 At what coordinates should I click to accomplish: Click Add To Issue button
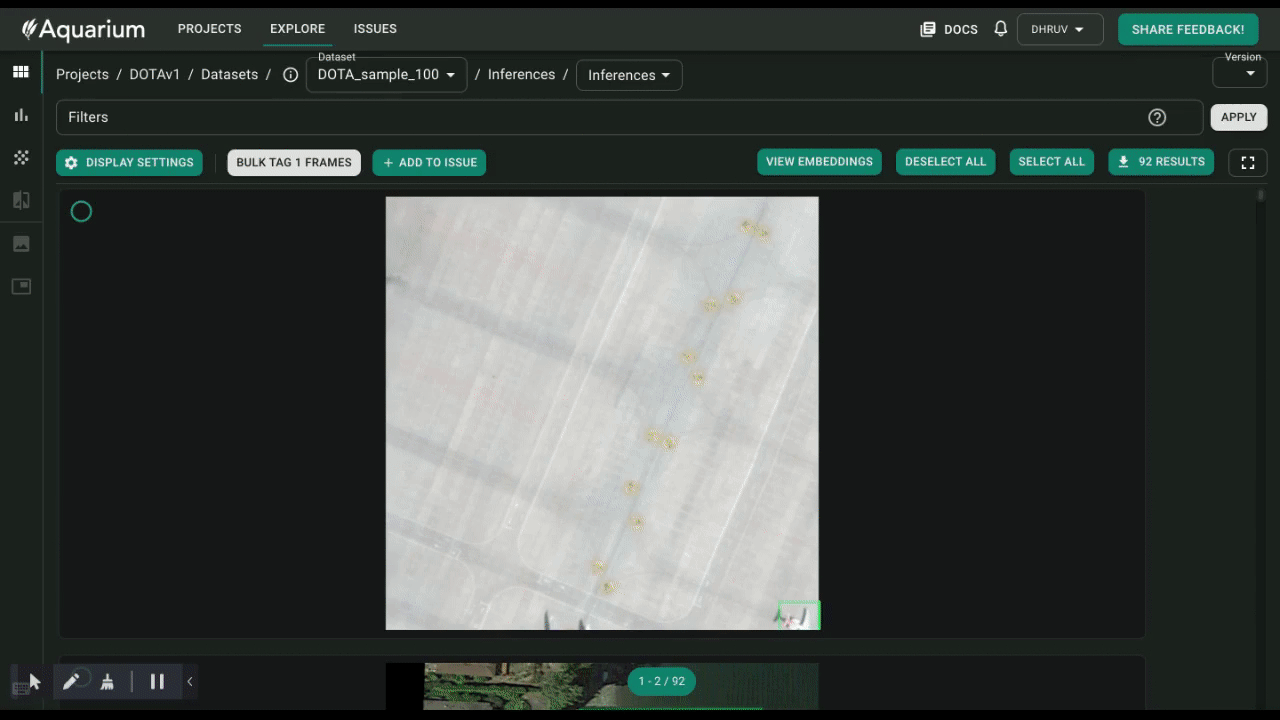coord(429,162)
